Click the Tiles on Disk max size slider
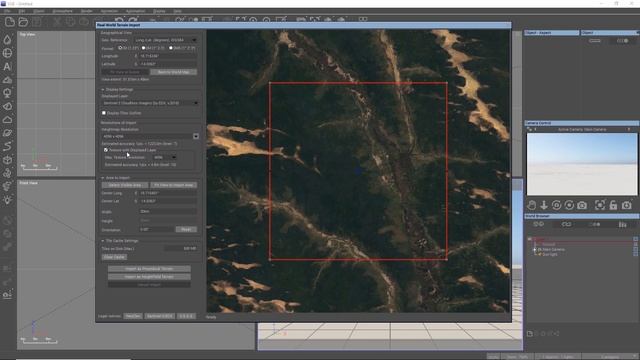Image resolution: width=640 pixels, height=360 pixels. (x=181, y=248)
